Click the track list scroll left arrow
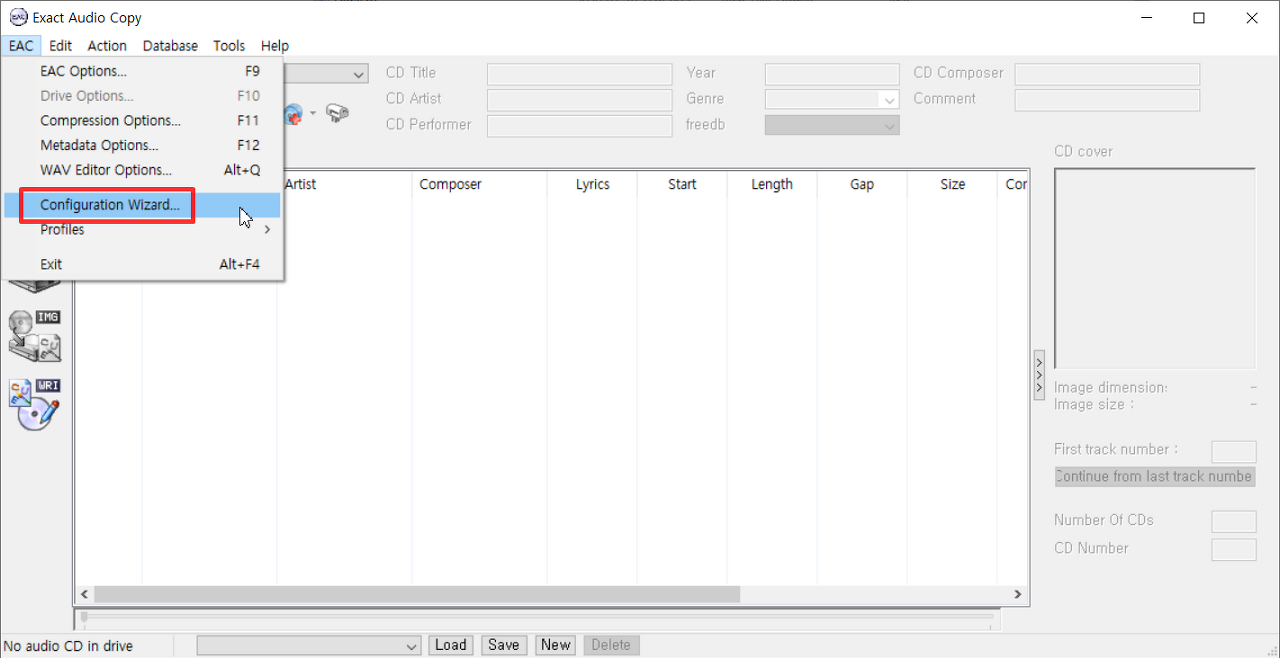 coord(84,594)
